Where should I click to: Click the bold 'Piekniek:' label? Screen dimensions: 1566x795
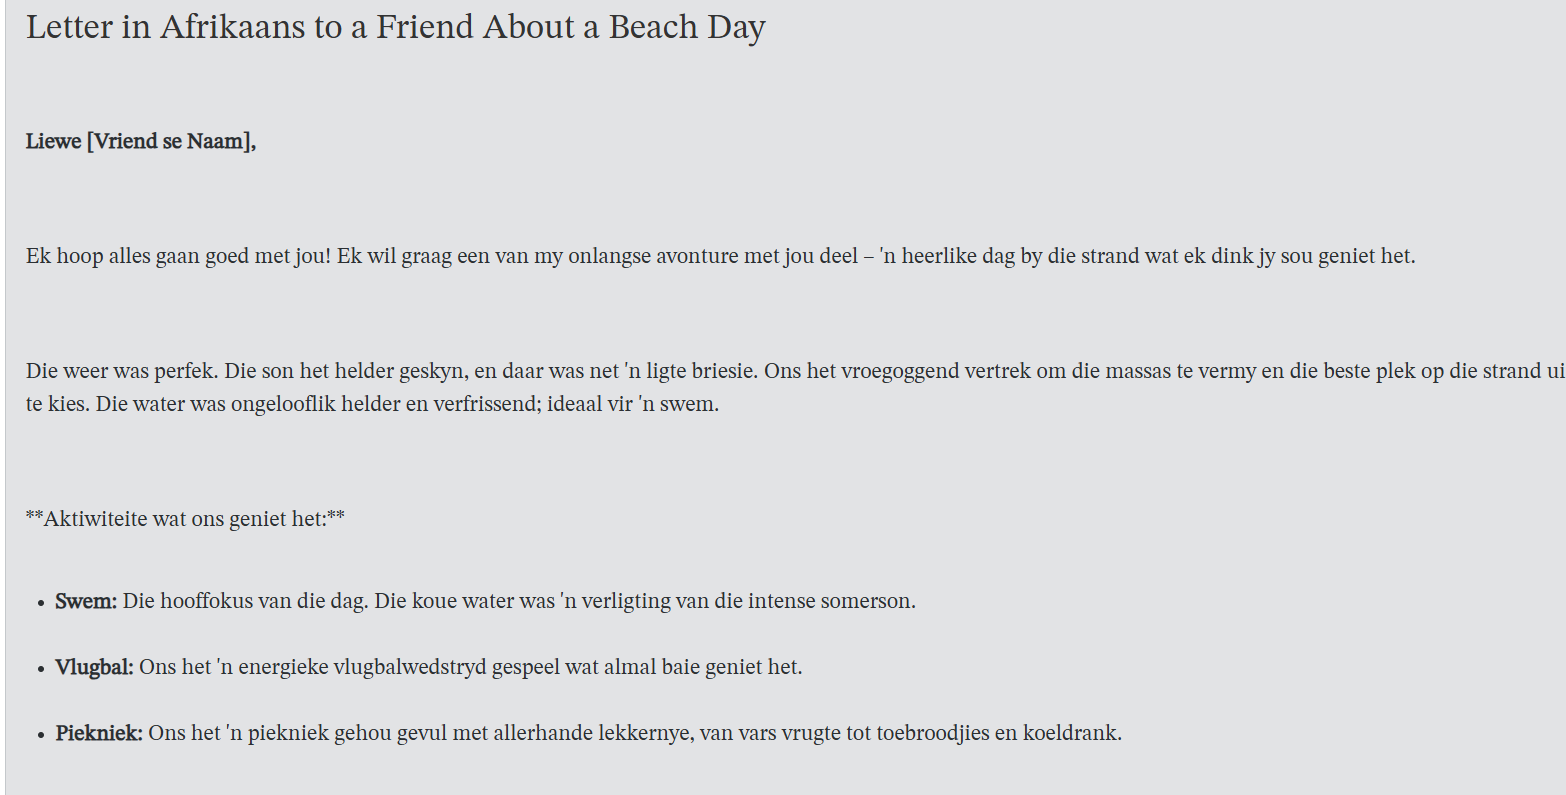tap(99, 733)
